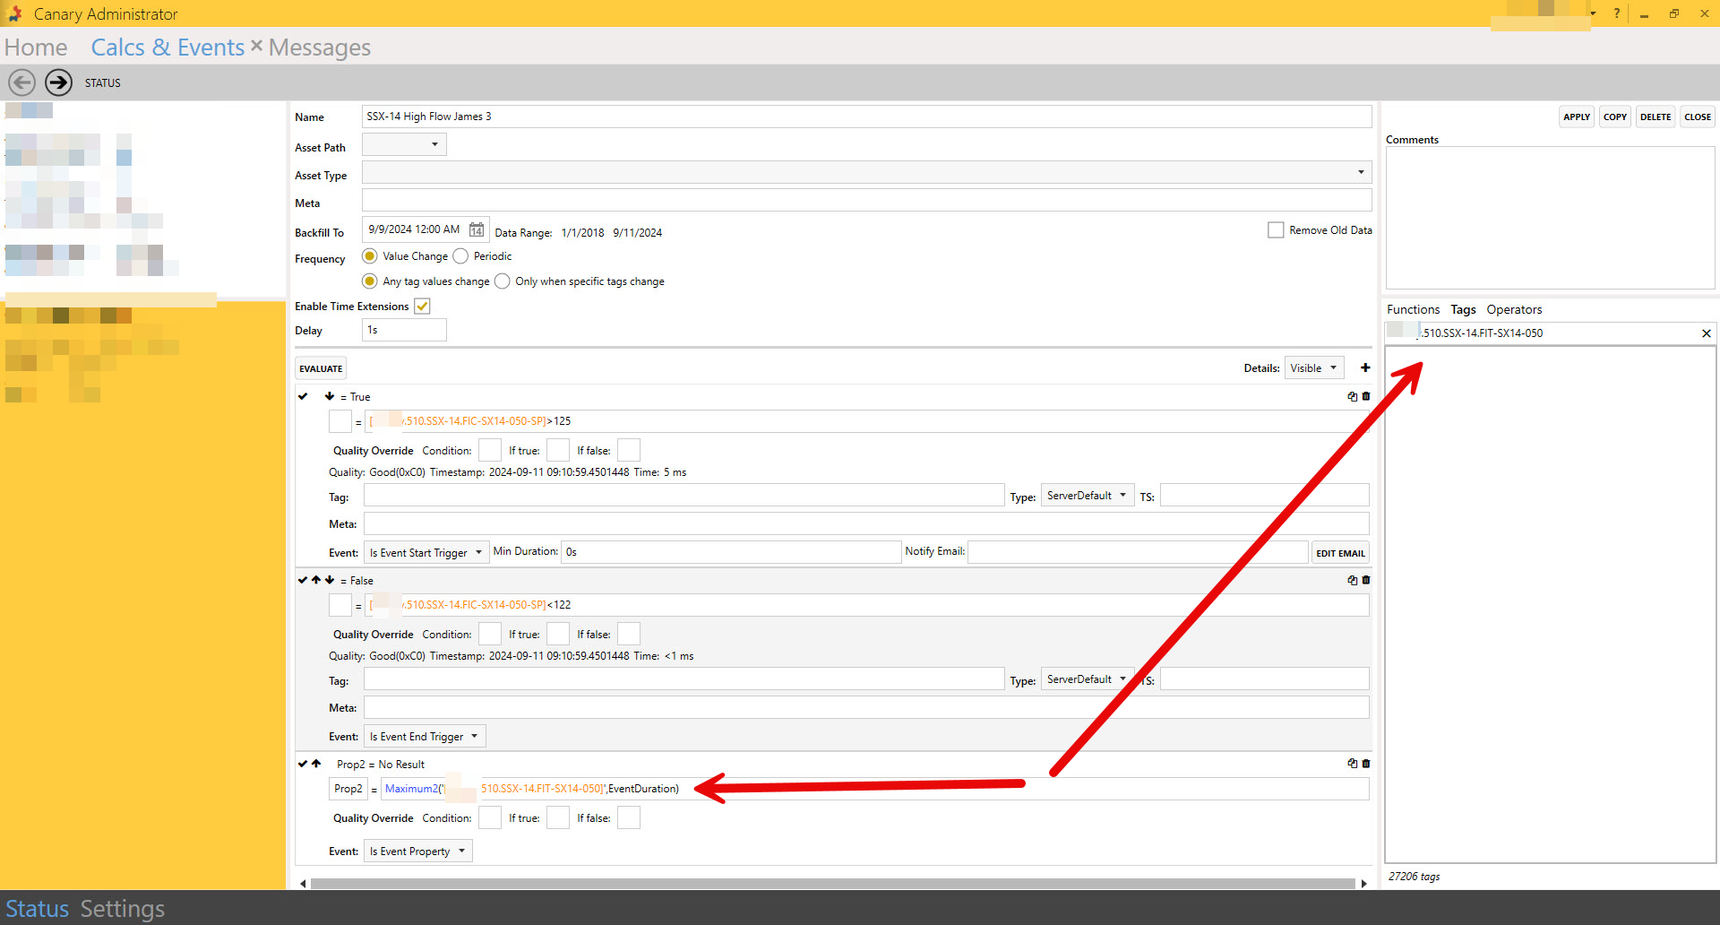Clear the tag search with X icon
This screenshot has width=1720, height=925.
[1706, 333]
